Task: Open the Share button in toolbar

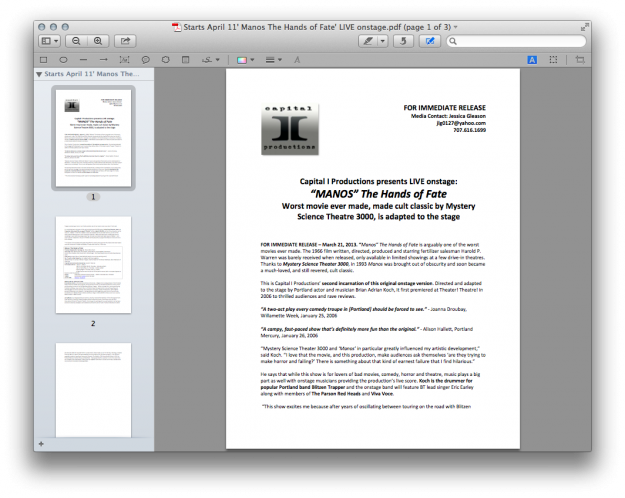Action: point(125,41)
